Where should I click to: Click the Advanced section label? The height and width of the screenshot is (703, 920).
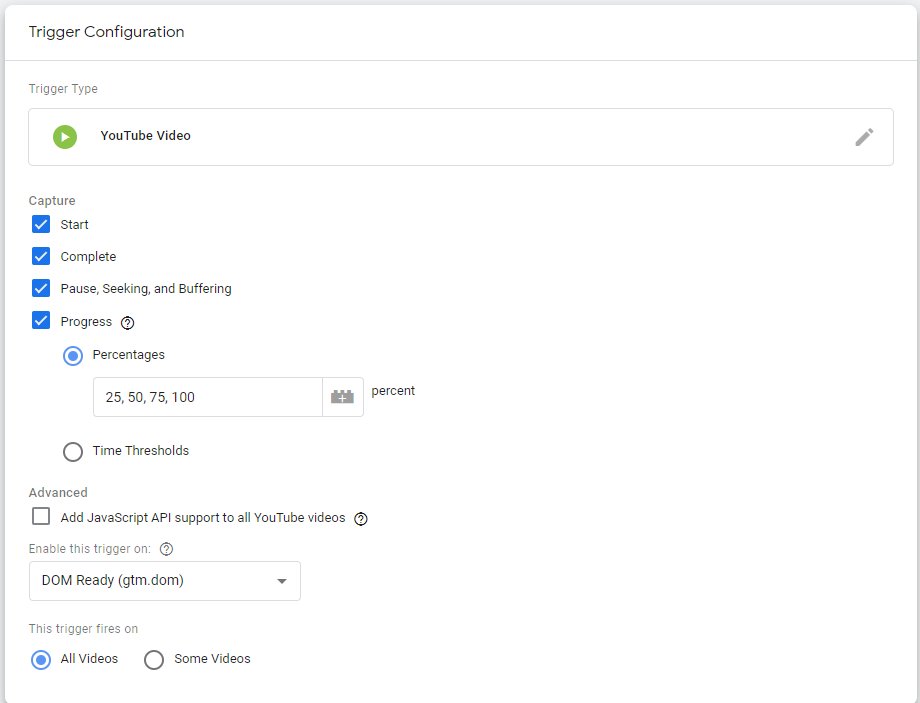click(58, 493)
